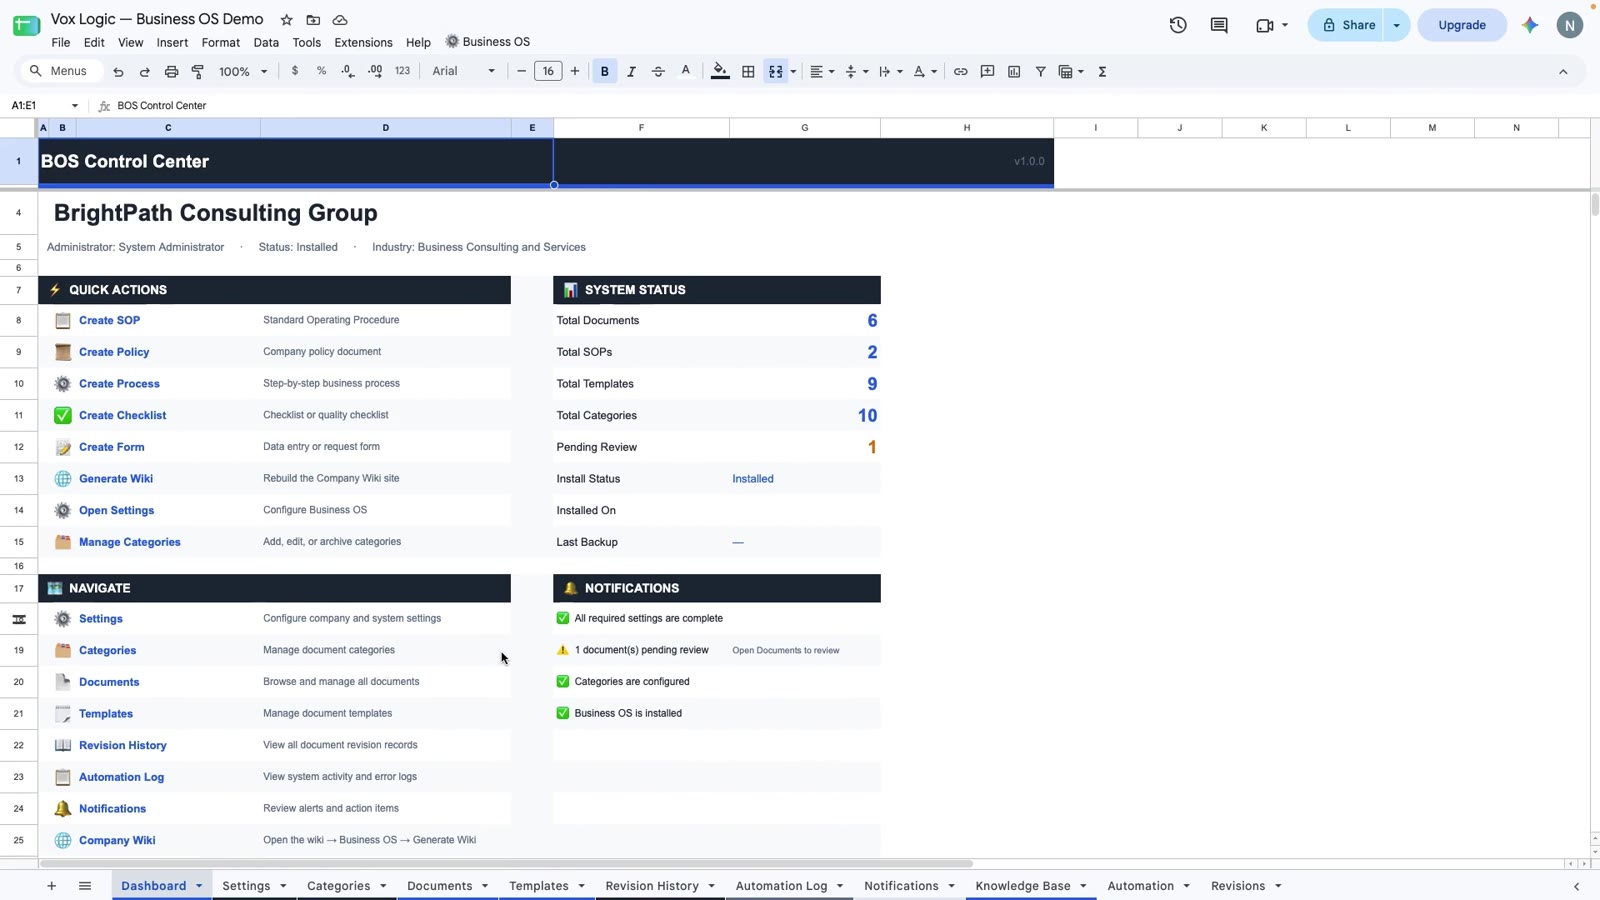Open the text color picker
This screenshot has height=900, width=1600.
coord(685,72)
